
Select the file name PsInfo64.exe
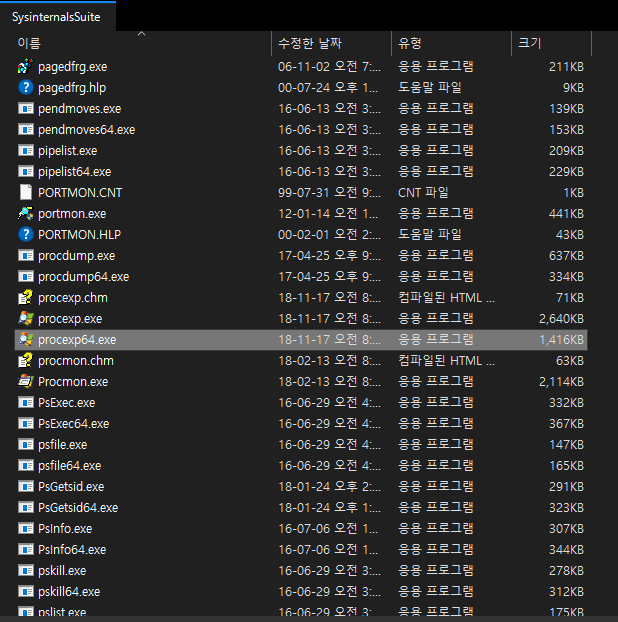72,550
